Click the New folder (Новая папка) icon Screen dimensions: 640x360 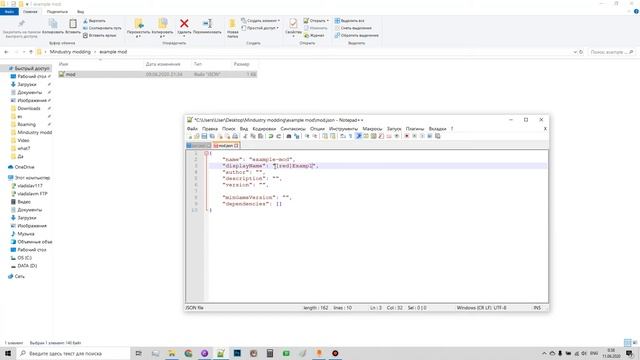[x=232, y=24]
